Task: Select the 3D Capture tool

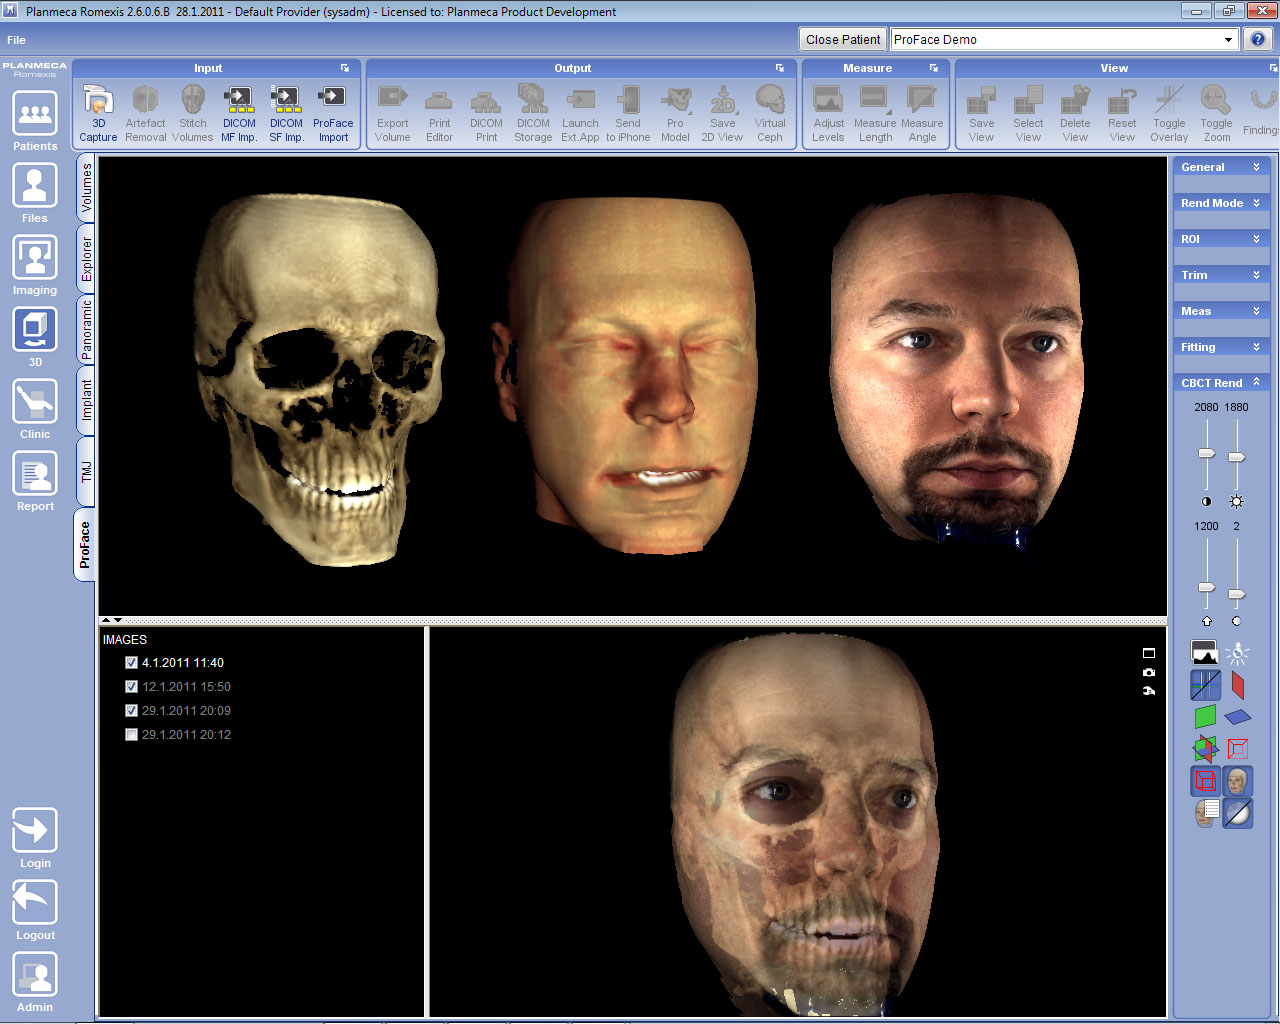Action: point(97,110)
